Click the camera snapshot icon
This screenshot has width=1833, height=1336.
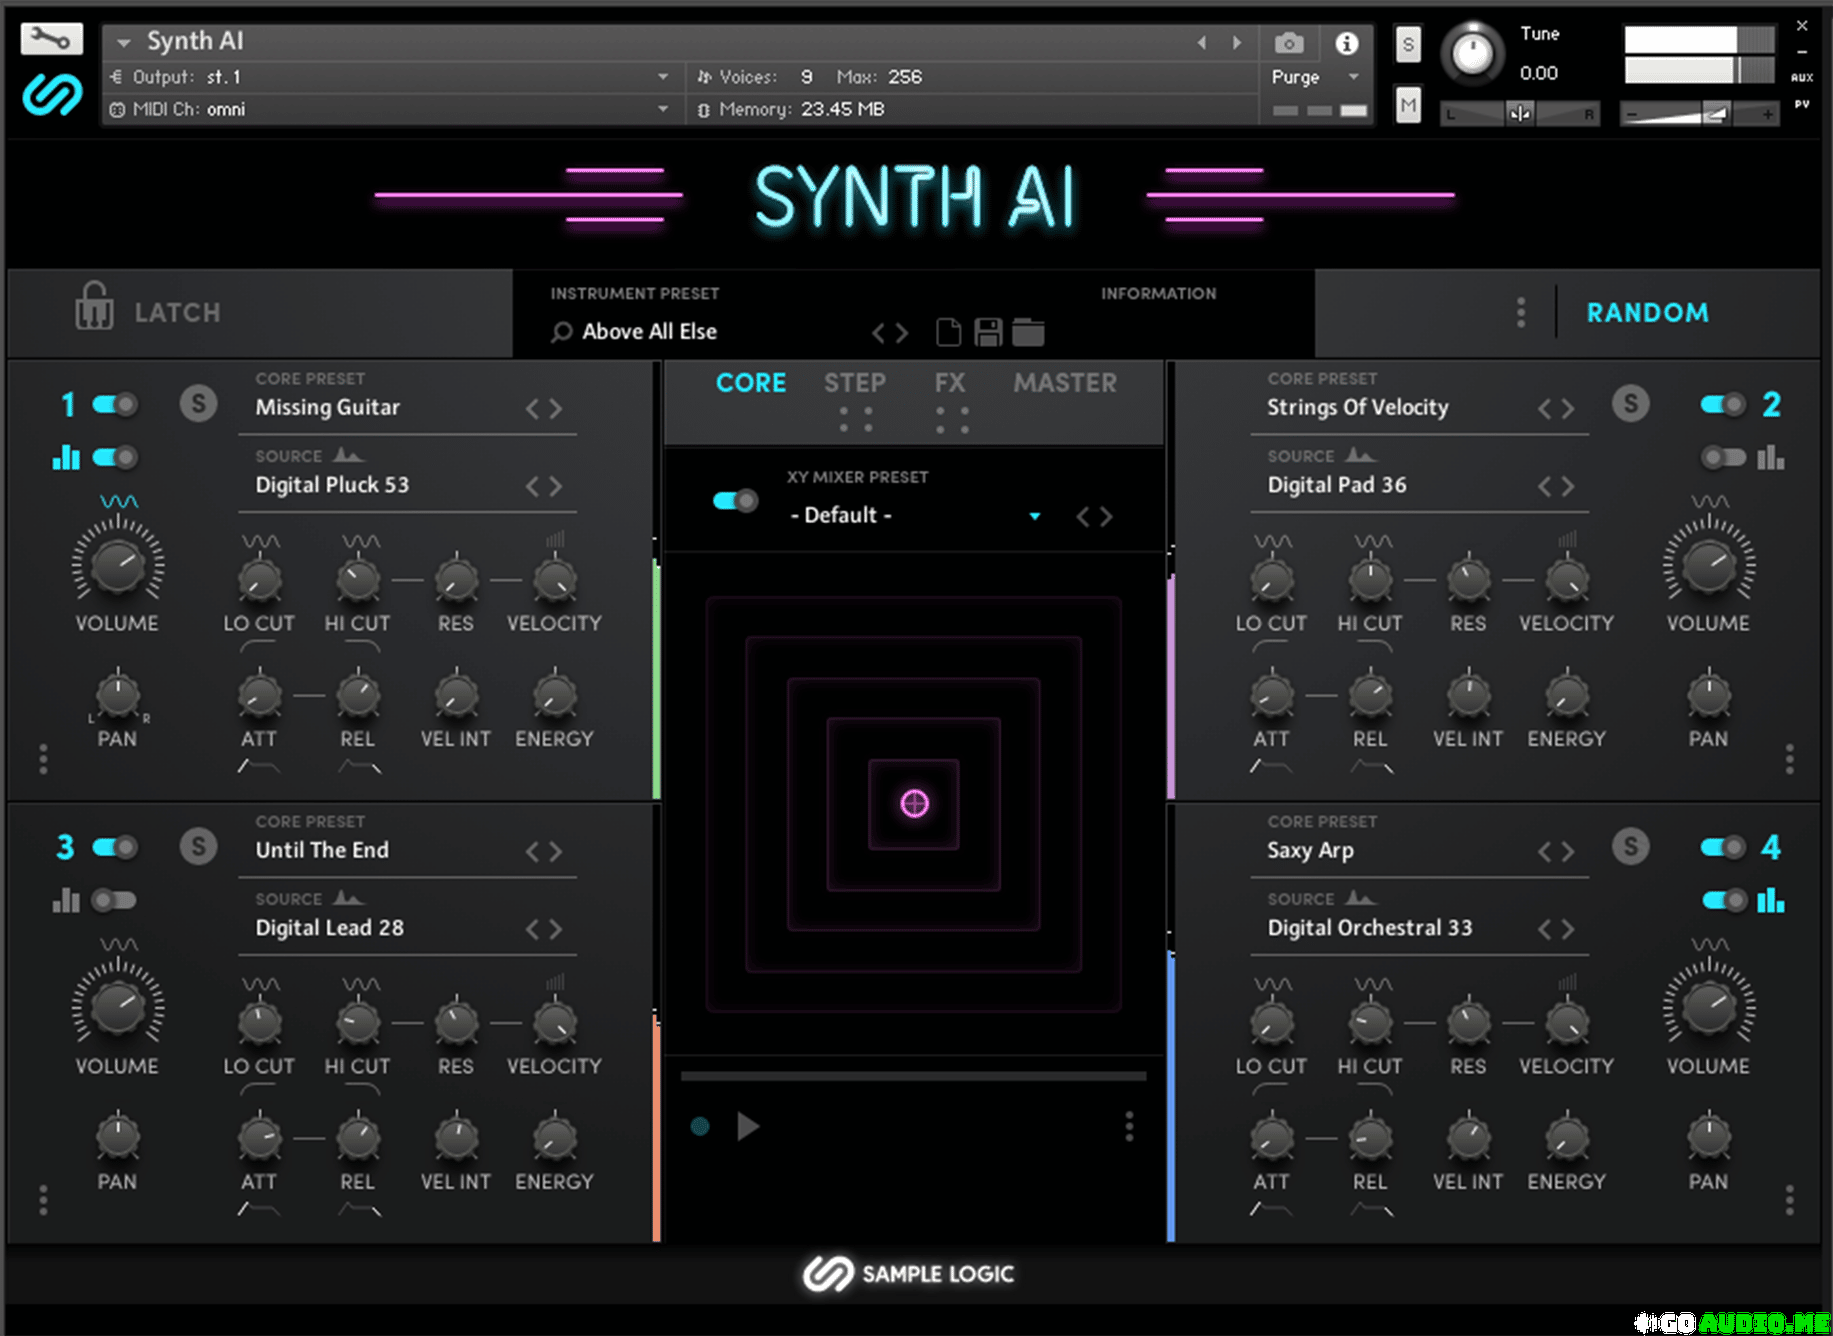[x=1288, y=43]
